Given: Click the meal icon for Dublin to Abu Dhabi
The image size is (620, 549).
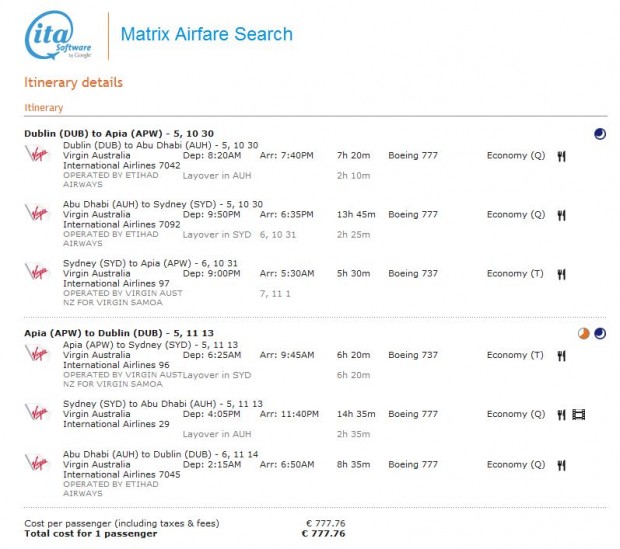Looking at the screenshot, I should [x=562, y=156].
